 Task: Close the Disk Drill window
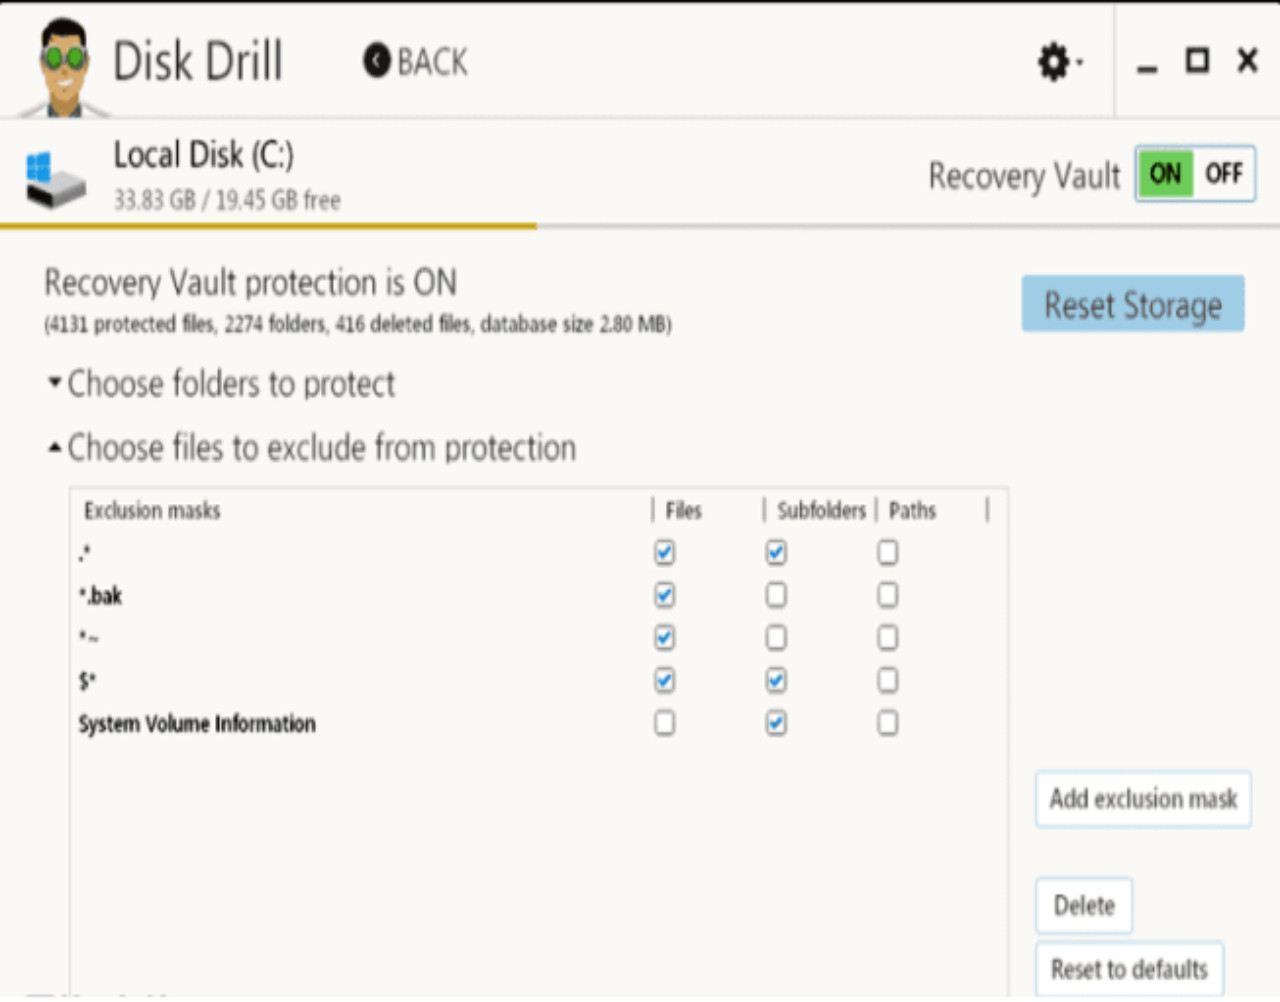coord(1248,61)
